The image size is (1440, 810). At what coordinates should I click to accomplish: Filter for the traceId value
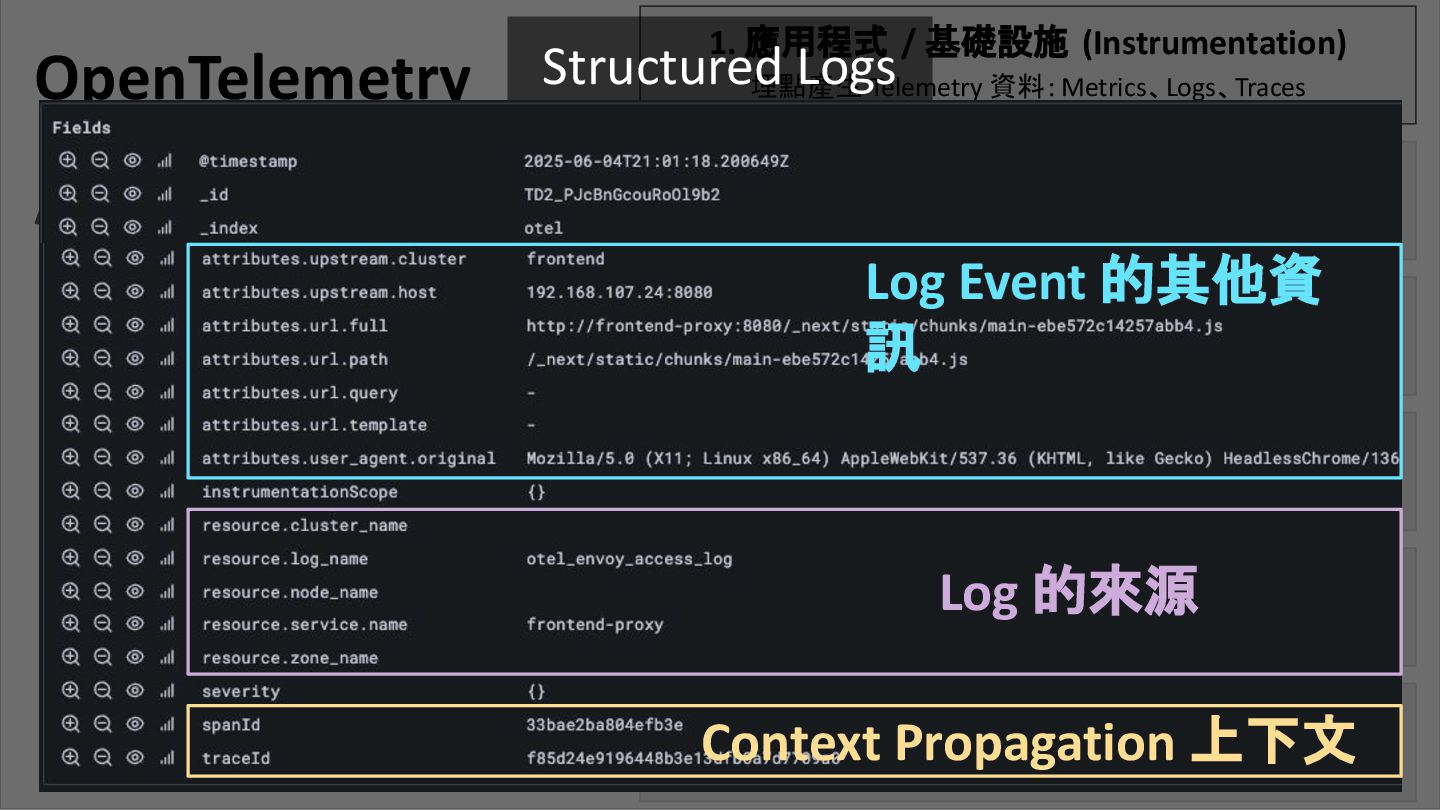70,757
